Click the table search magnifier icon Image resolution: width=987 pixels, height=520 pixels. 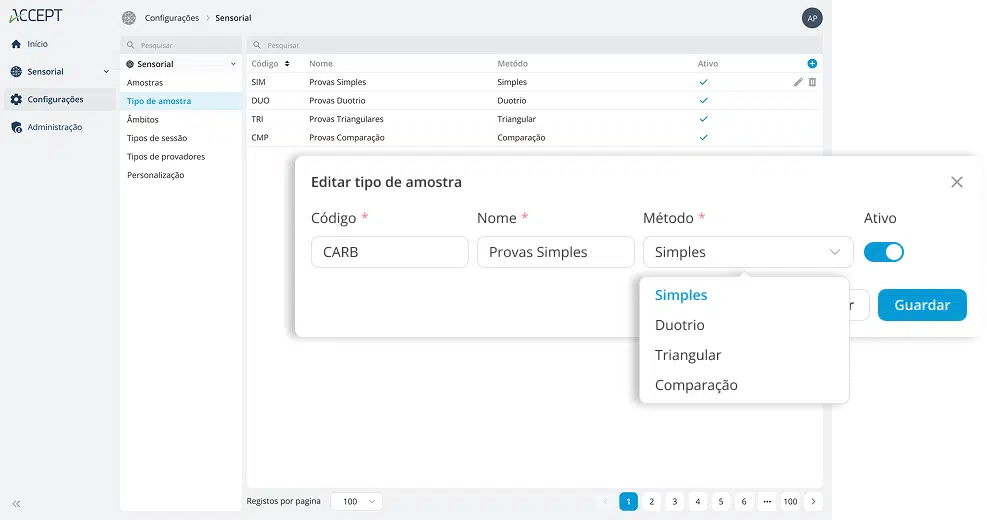[x=257, y=45]
